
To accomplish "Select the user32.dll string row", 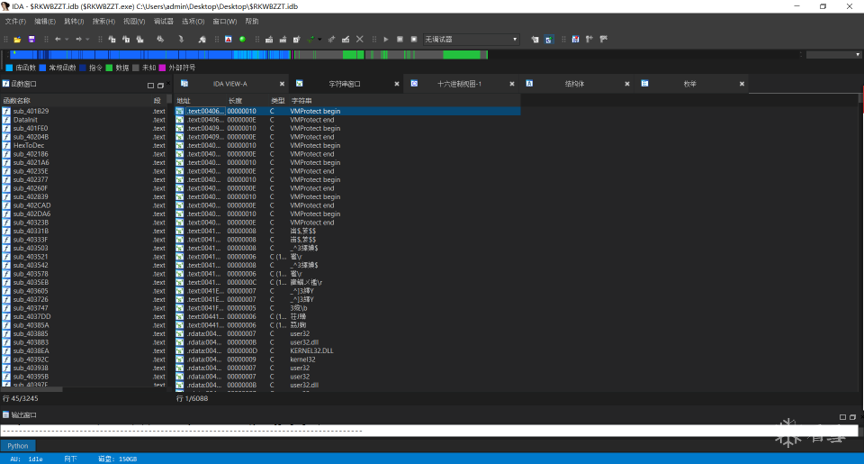I will point(304,342).
